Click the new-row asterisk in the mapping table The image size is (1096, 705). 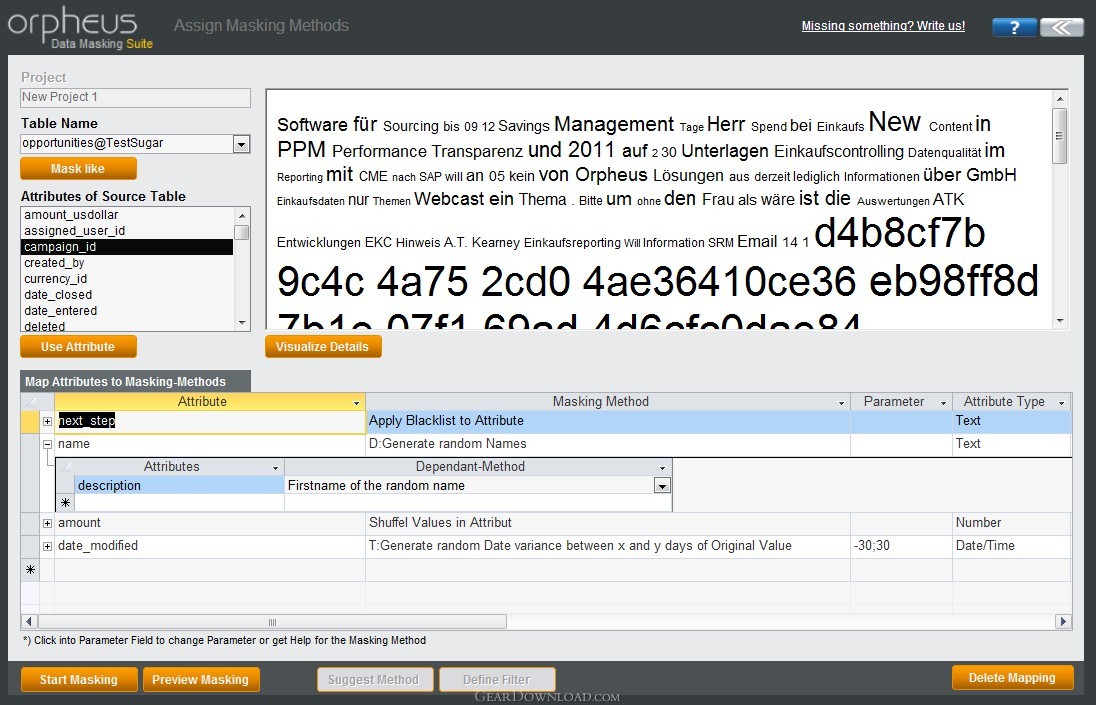[30, 570]
